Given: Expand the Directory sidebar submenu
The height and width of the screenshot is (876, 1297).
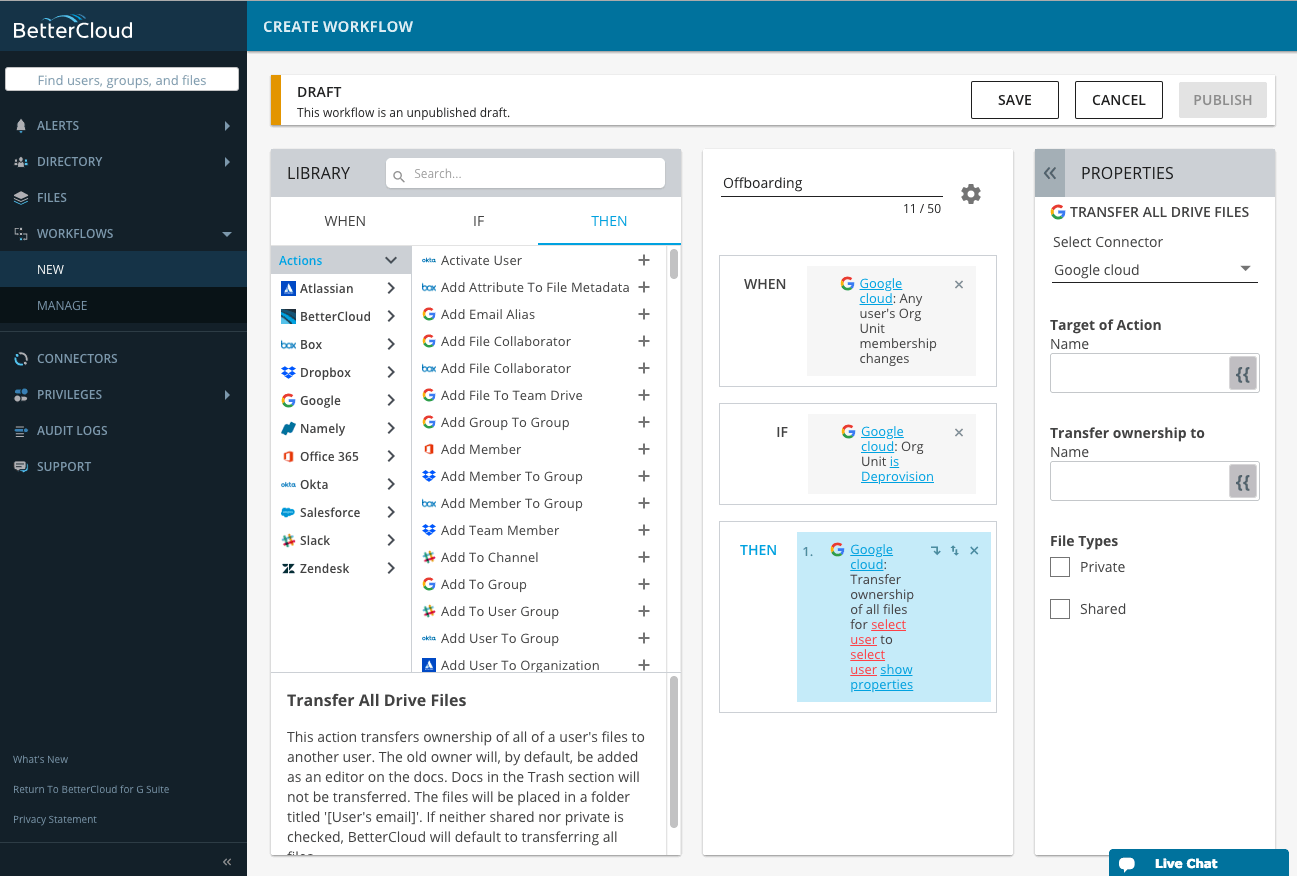Looking at the screenshot, I should 227,162.
